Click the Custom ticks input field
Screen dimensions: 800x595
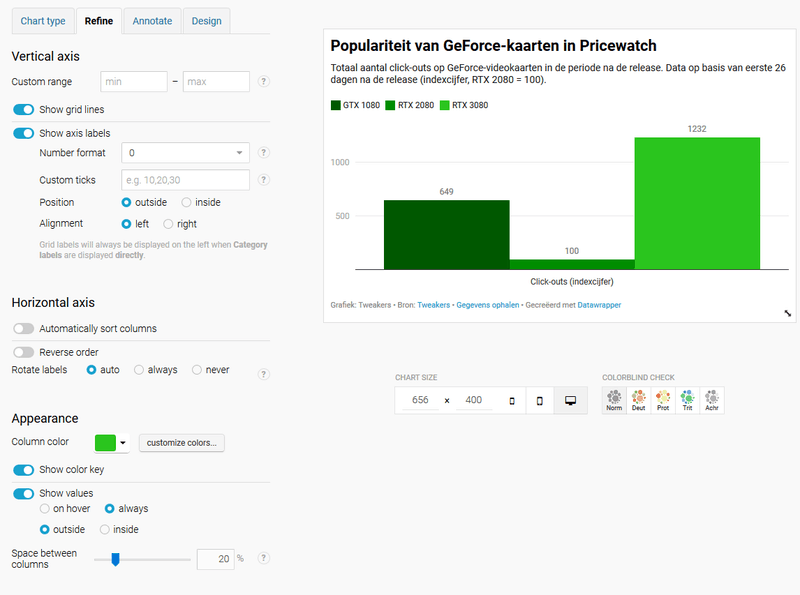[185, 180]
